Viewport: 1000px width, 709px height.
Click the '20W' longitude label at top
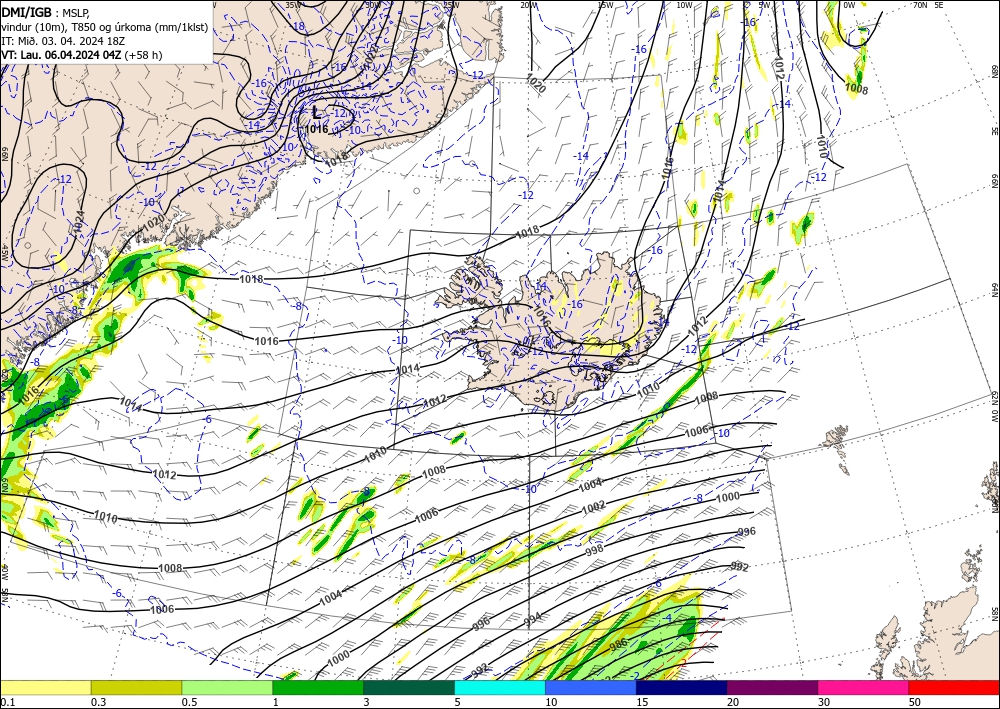tap(527, 5)
